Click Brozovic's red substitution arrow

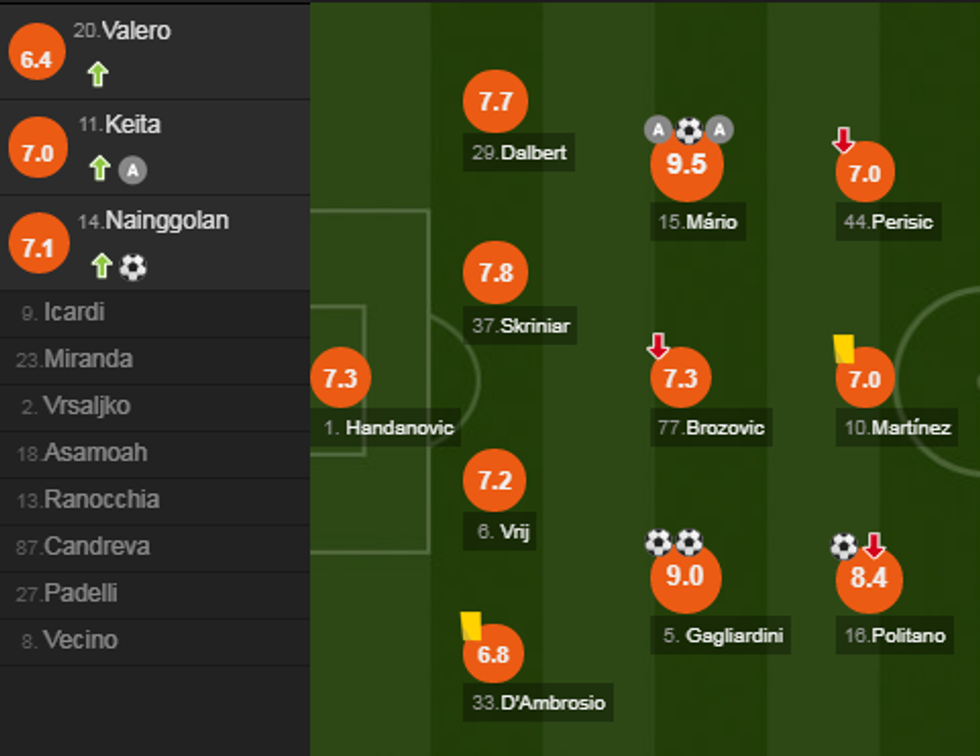(x=657, y=346)
